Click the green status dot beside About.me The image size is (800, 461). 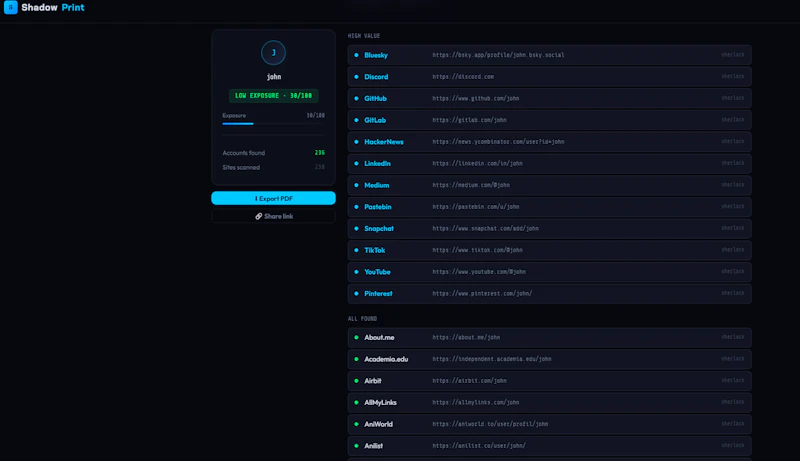click(356, 338)
